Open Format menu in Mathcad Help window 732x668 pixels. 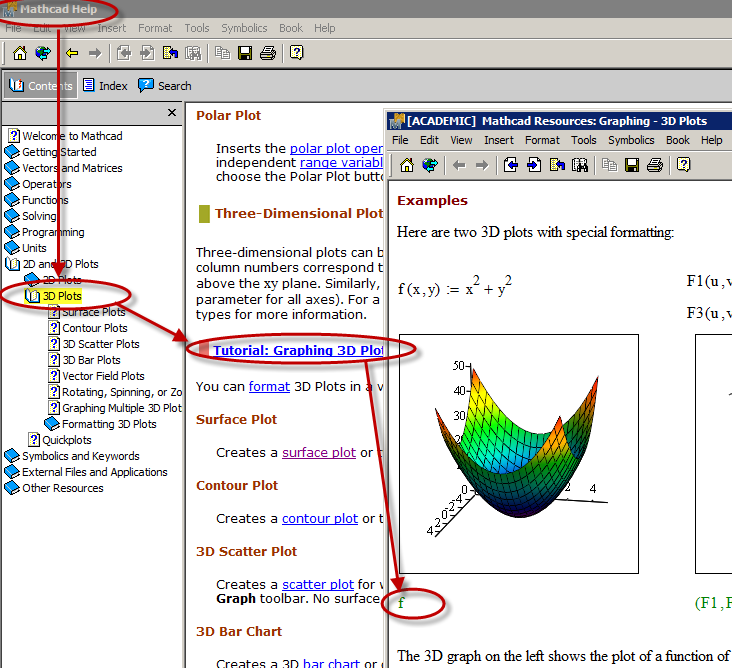click(155, 28)
